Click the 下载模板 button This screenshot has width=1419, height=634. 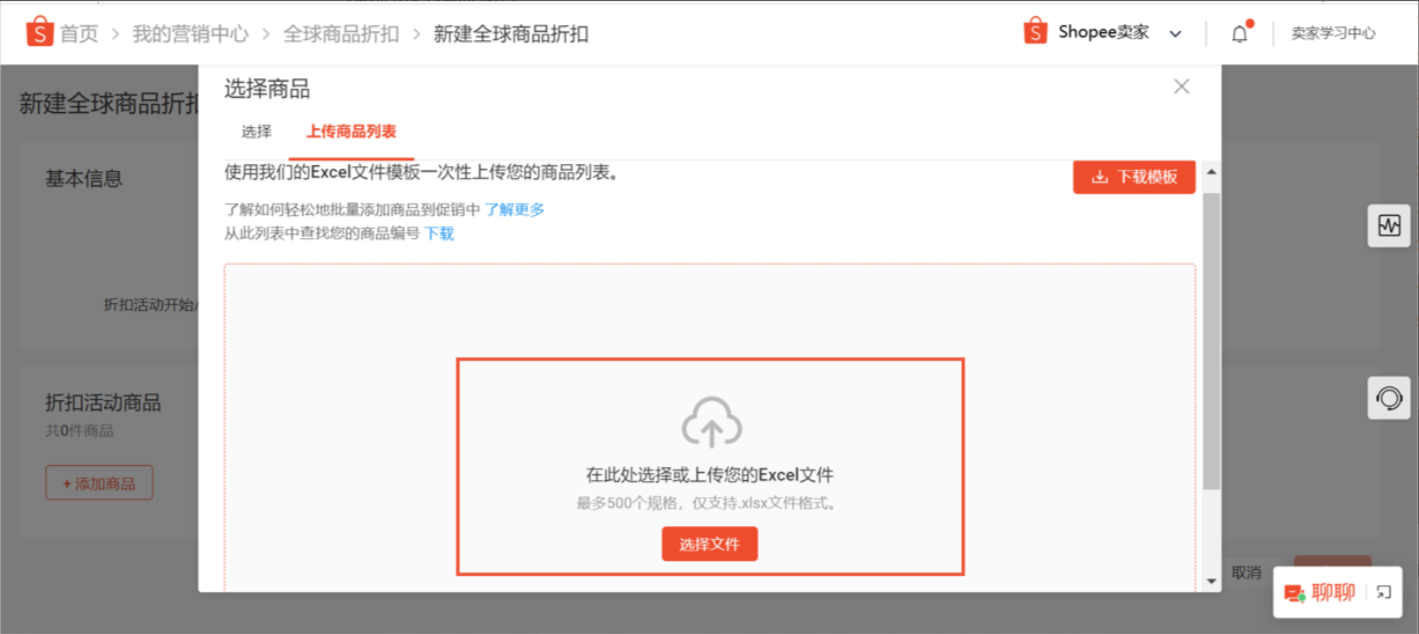point(1134,177)
